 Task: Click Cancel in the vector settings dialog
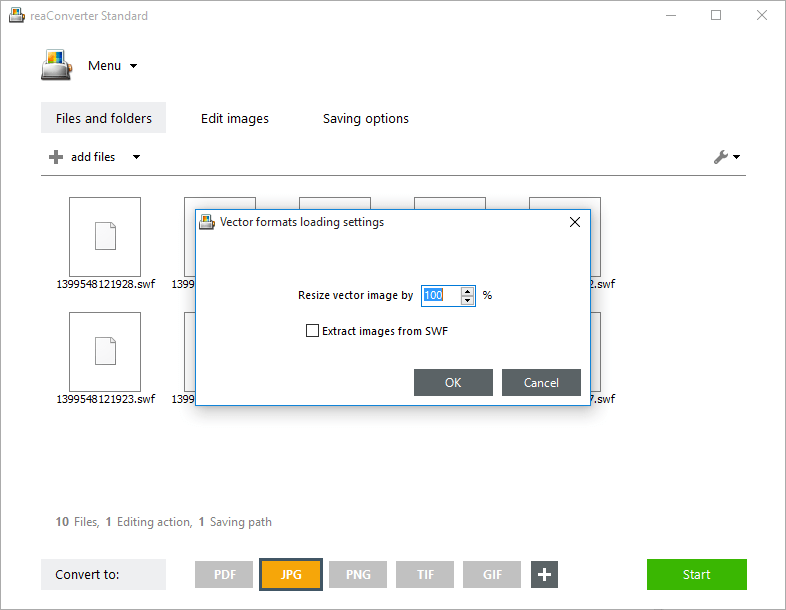point(541,382)
